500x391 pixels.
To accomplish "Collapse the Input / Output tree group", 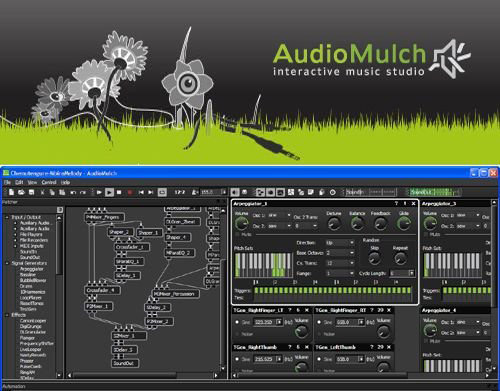I will pos(7,217).
